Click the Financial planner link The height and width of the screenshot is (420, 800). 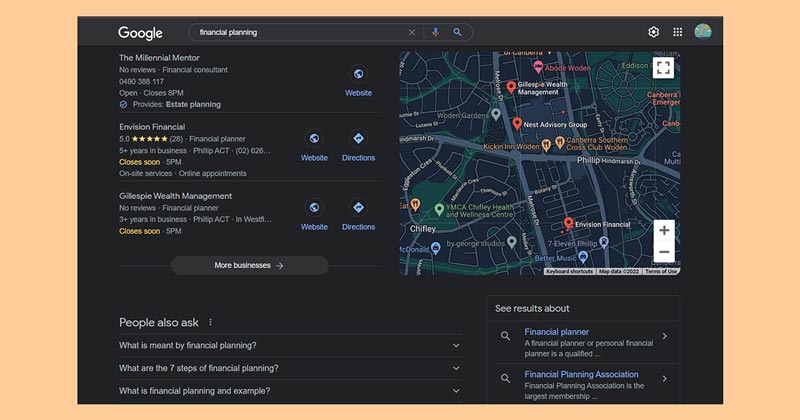[x=557, y=332]
